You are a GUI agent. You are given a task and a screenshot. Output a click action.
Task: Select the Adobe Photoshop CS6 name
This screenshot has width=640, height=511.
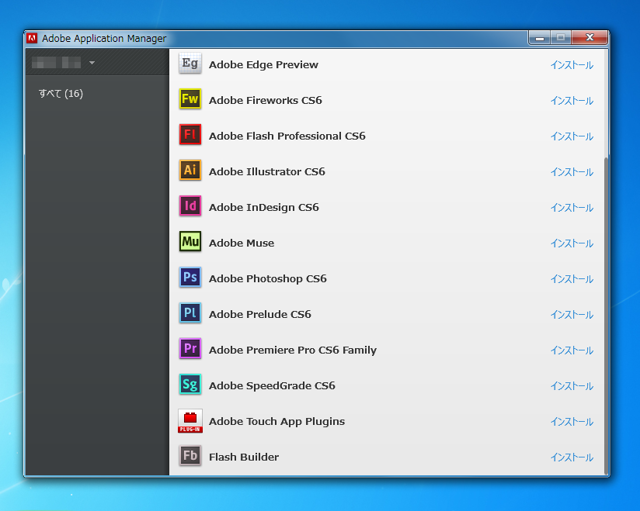(268, 278)
